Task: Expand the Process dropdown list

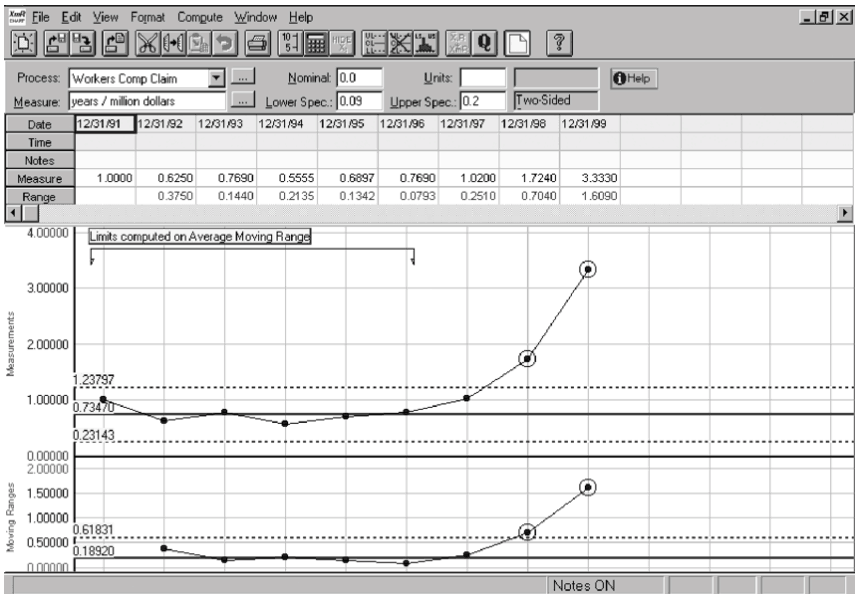Action: pyautogui.click(x=215, y=78)
